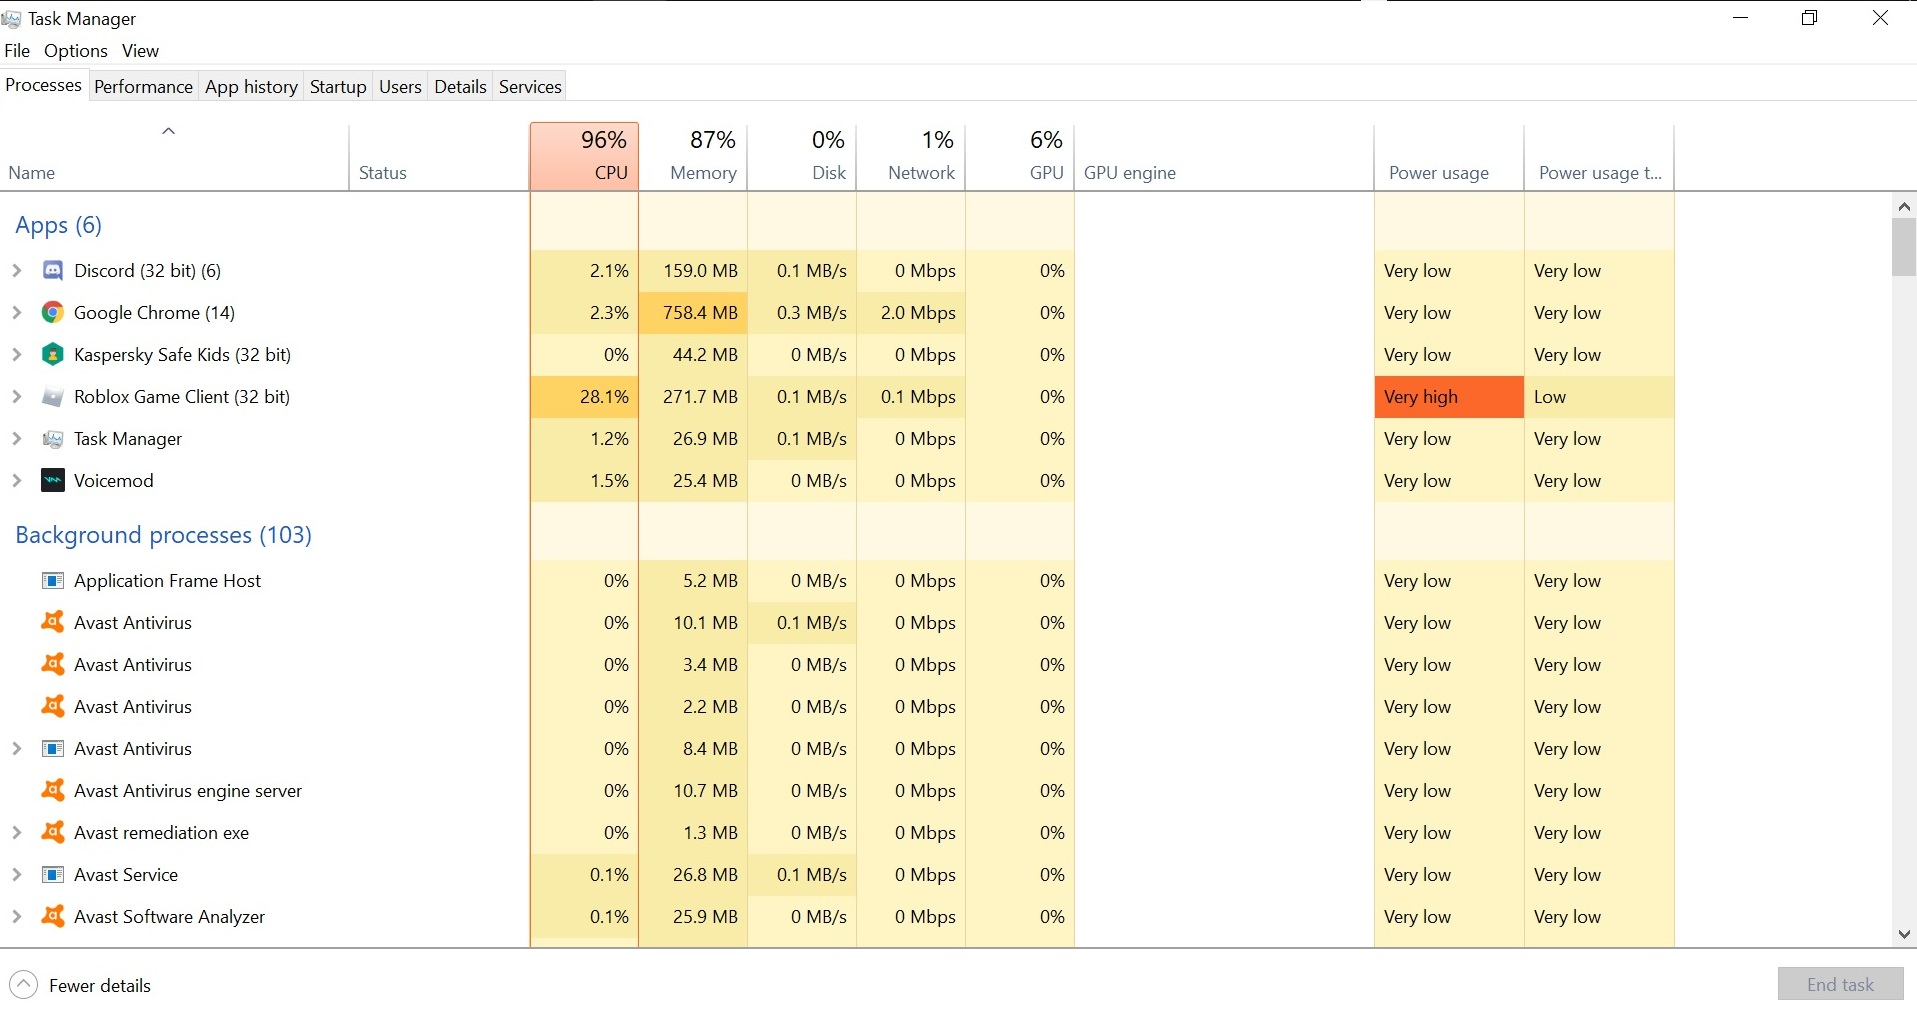Click the Application Frame Host icon
Image resolution: width=1917 pixels, height=1021 pixels.
tap(53, 581)
